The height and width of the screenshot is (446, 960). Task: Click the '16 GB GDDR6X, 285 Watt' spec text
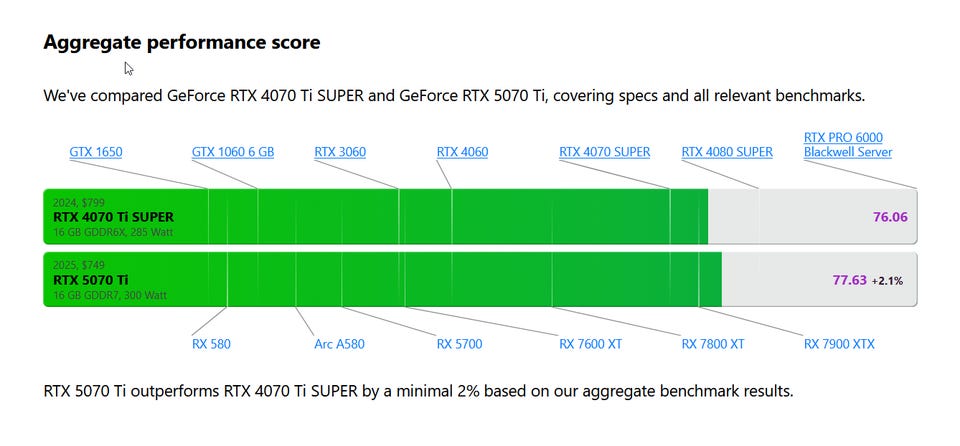tap(113, 232)
